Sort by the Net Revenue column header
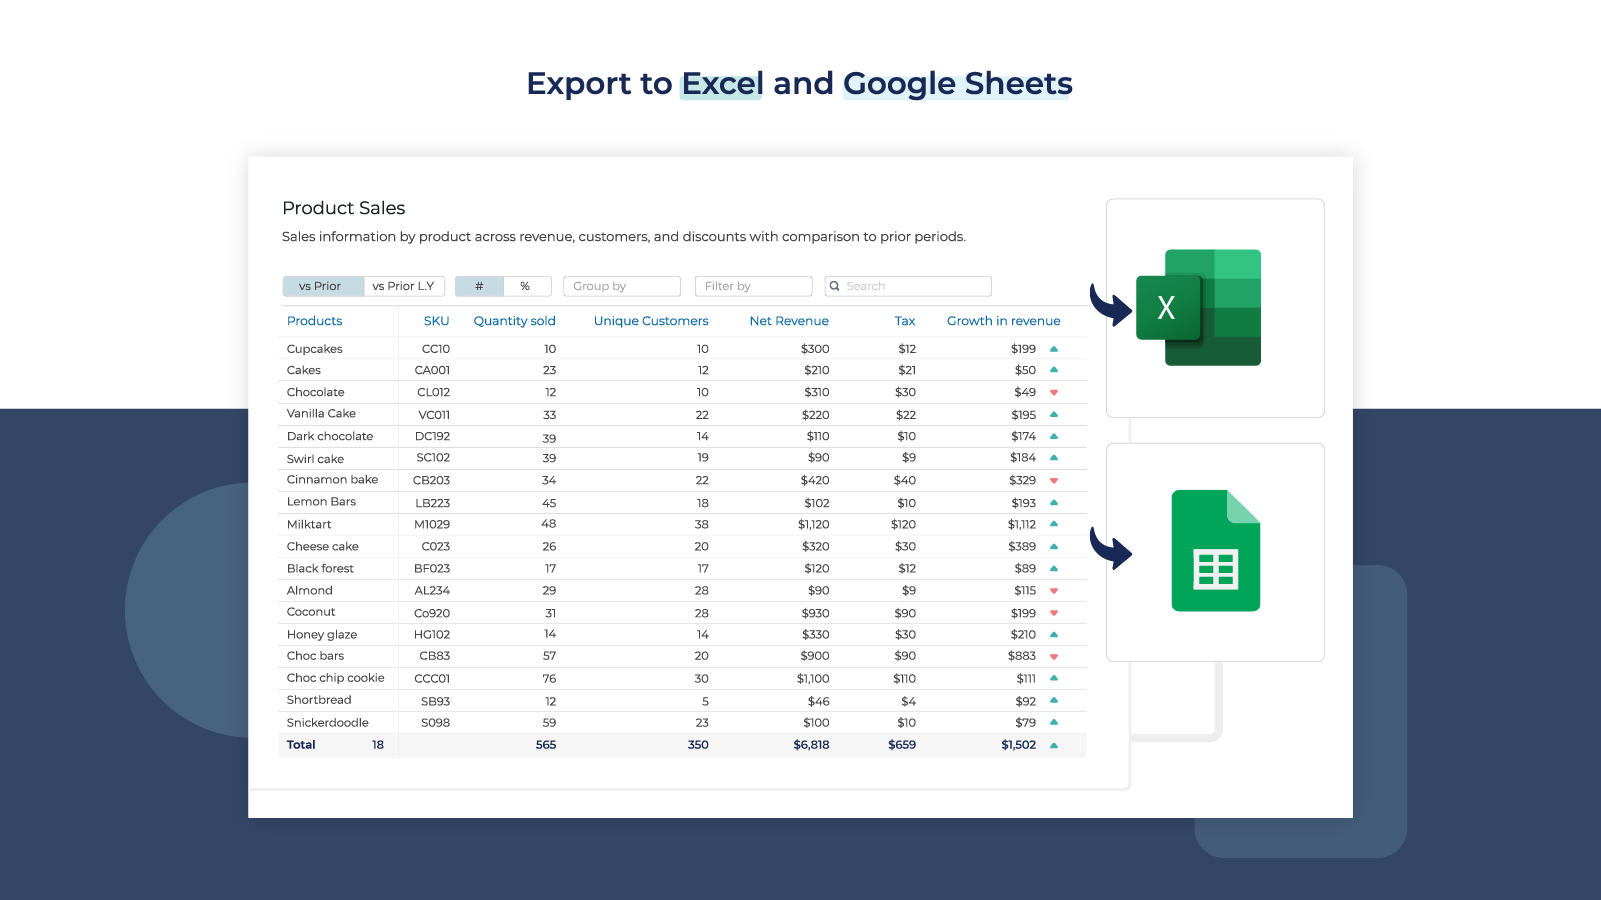The width and height of the screenshot is (1601, 900). click(789, 321)
